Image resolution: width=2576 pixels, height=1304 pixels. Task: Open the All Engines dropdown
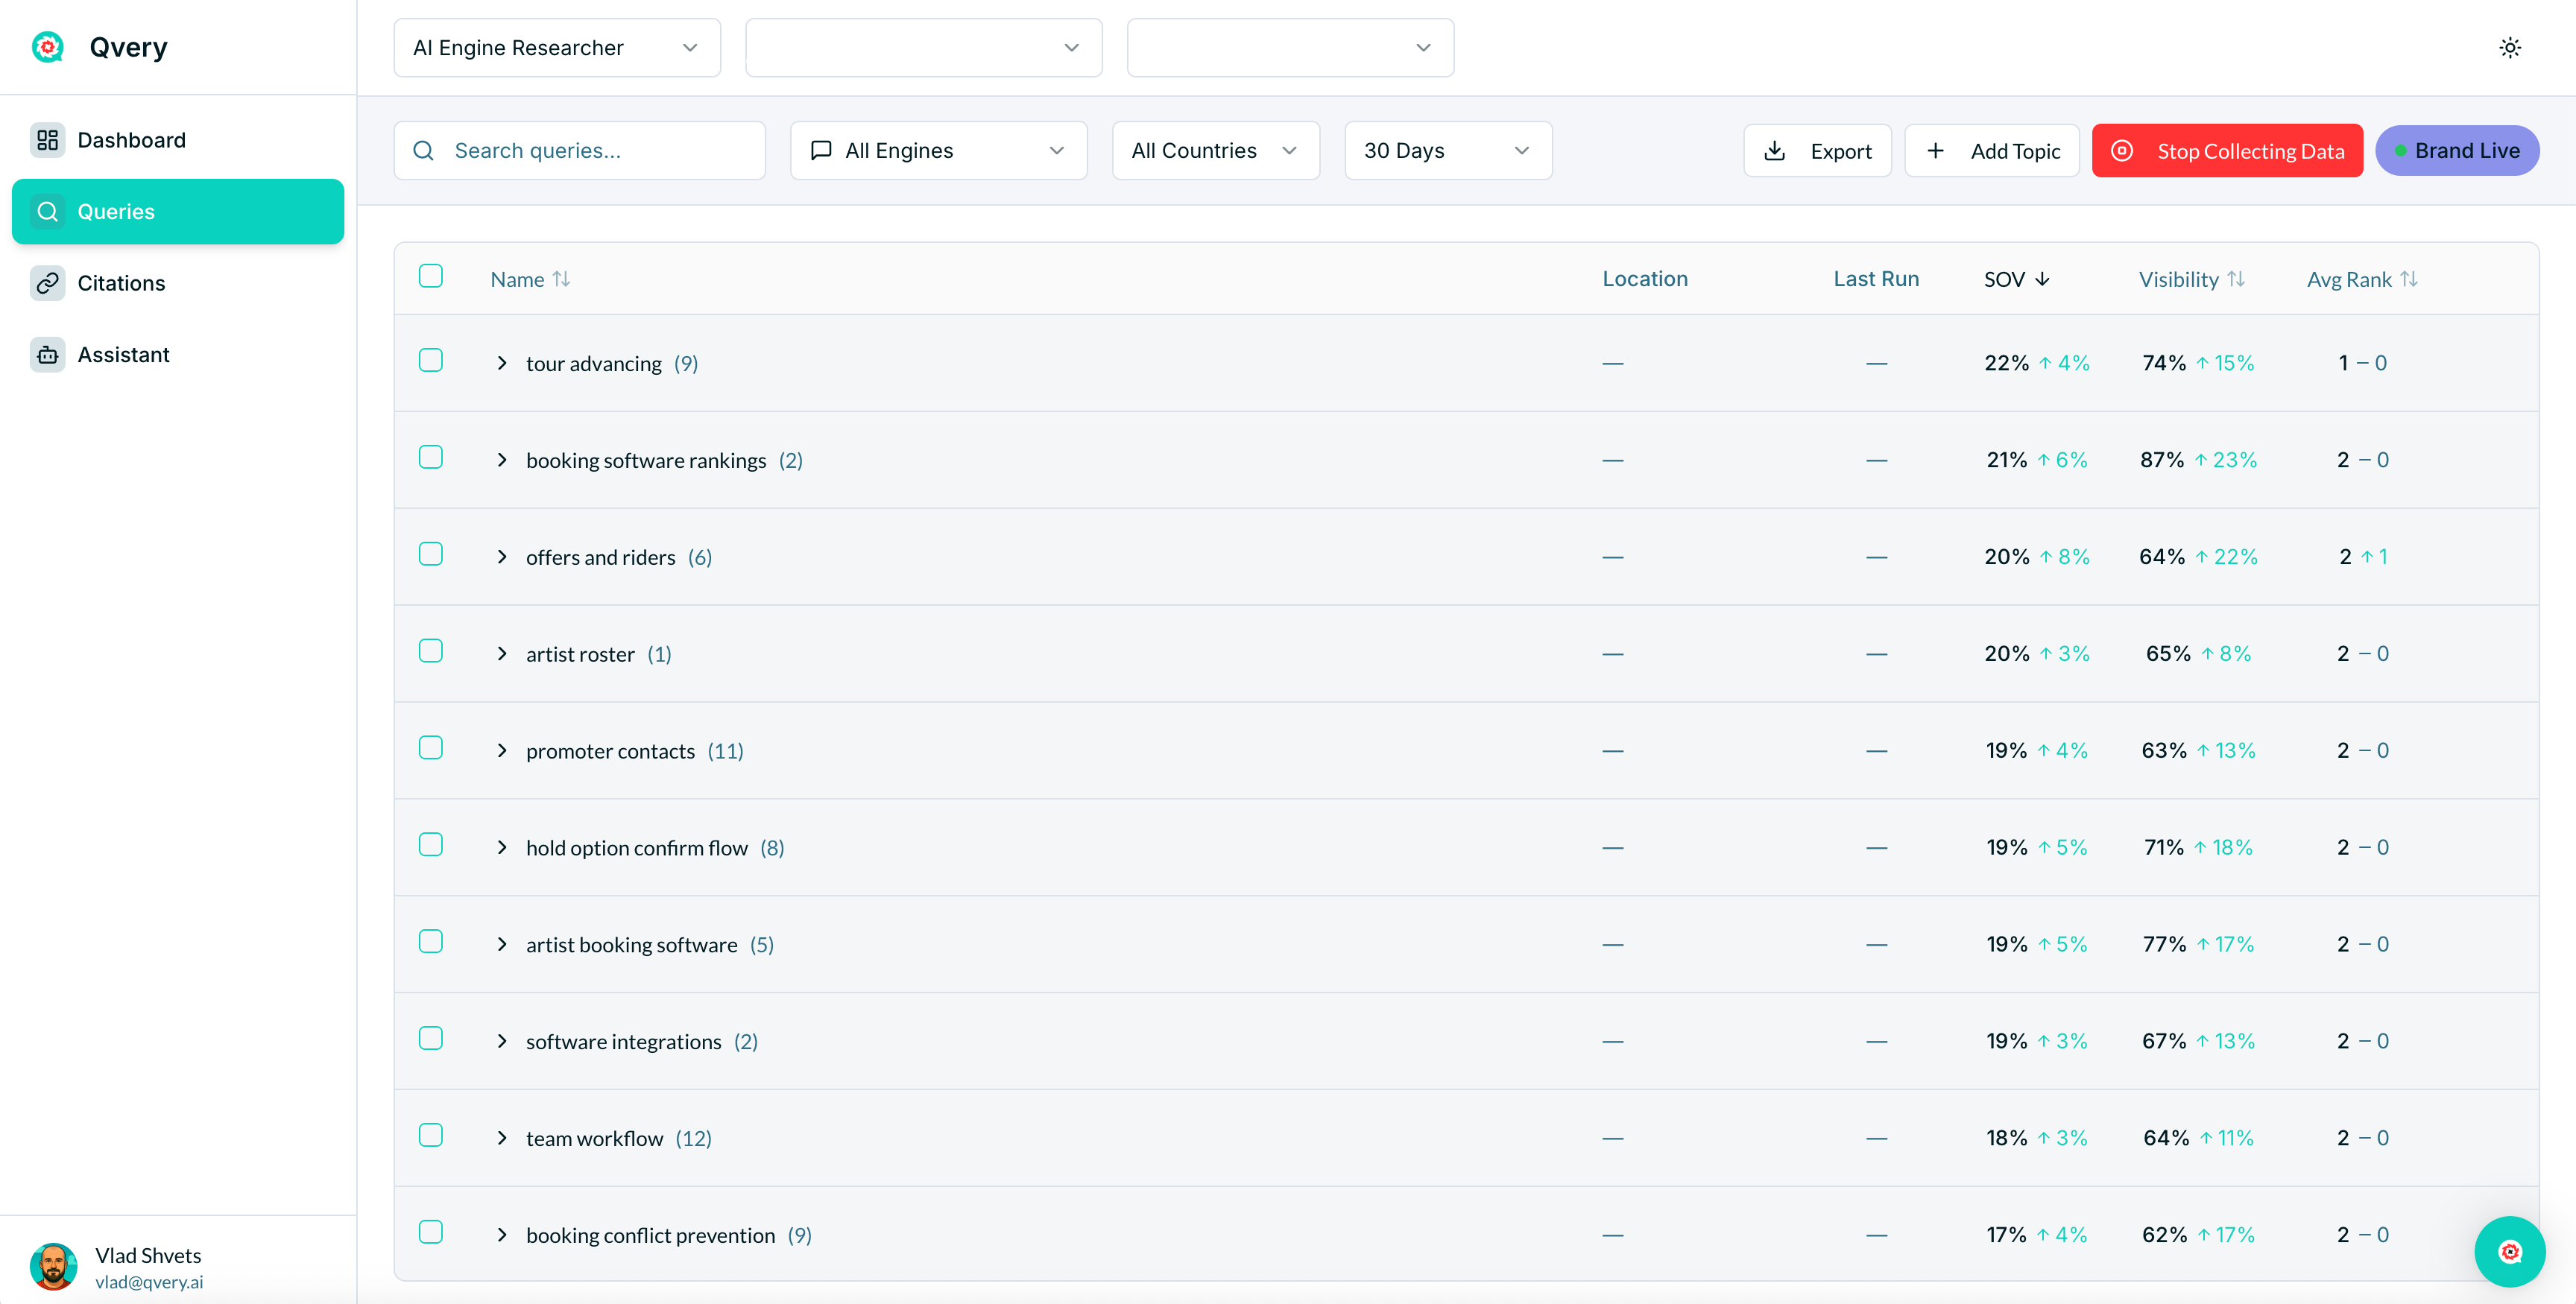[x=937, y=151]
